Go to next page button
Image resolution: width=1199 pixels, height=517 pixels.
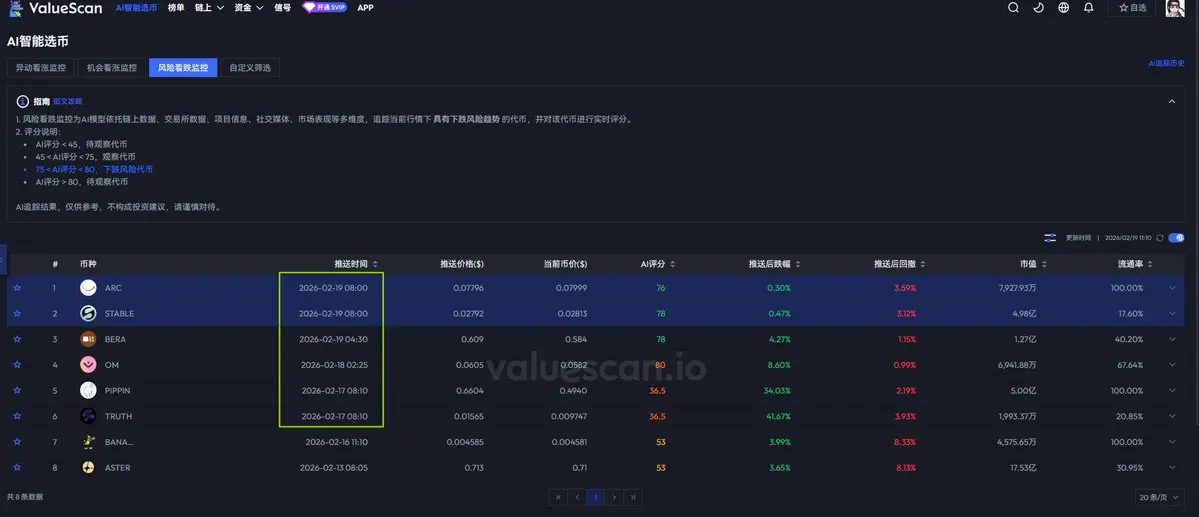click(614, 497)
